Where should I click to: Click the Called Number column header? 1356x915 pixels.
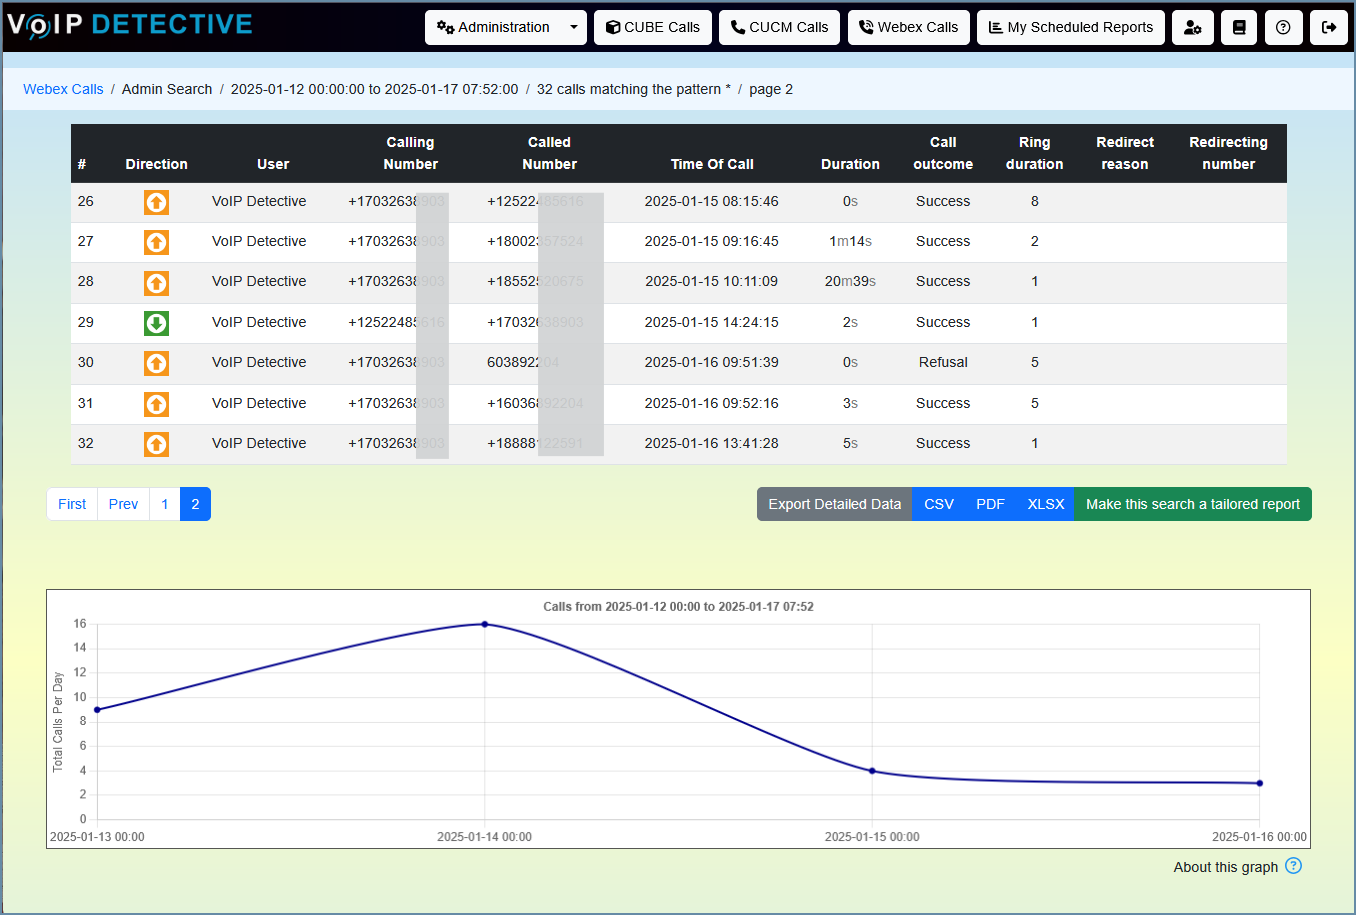(549, 153)
